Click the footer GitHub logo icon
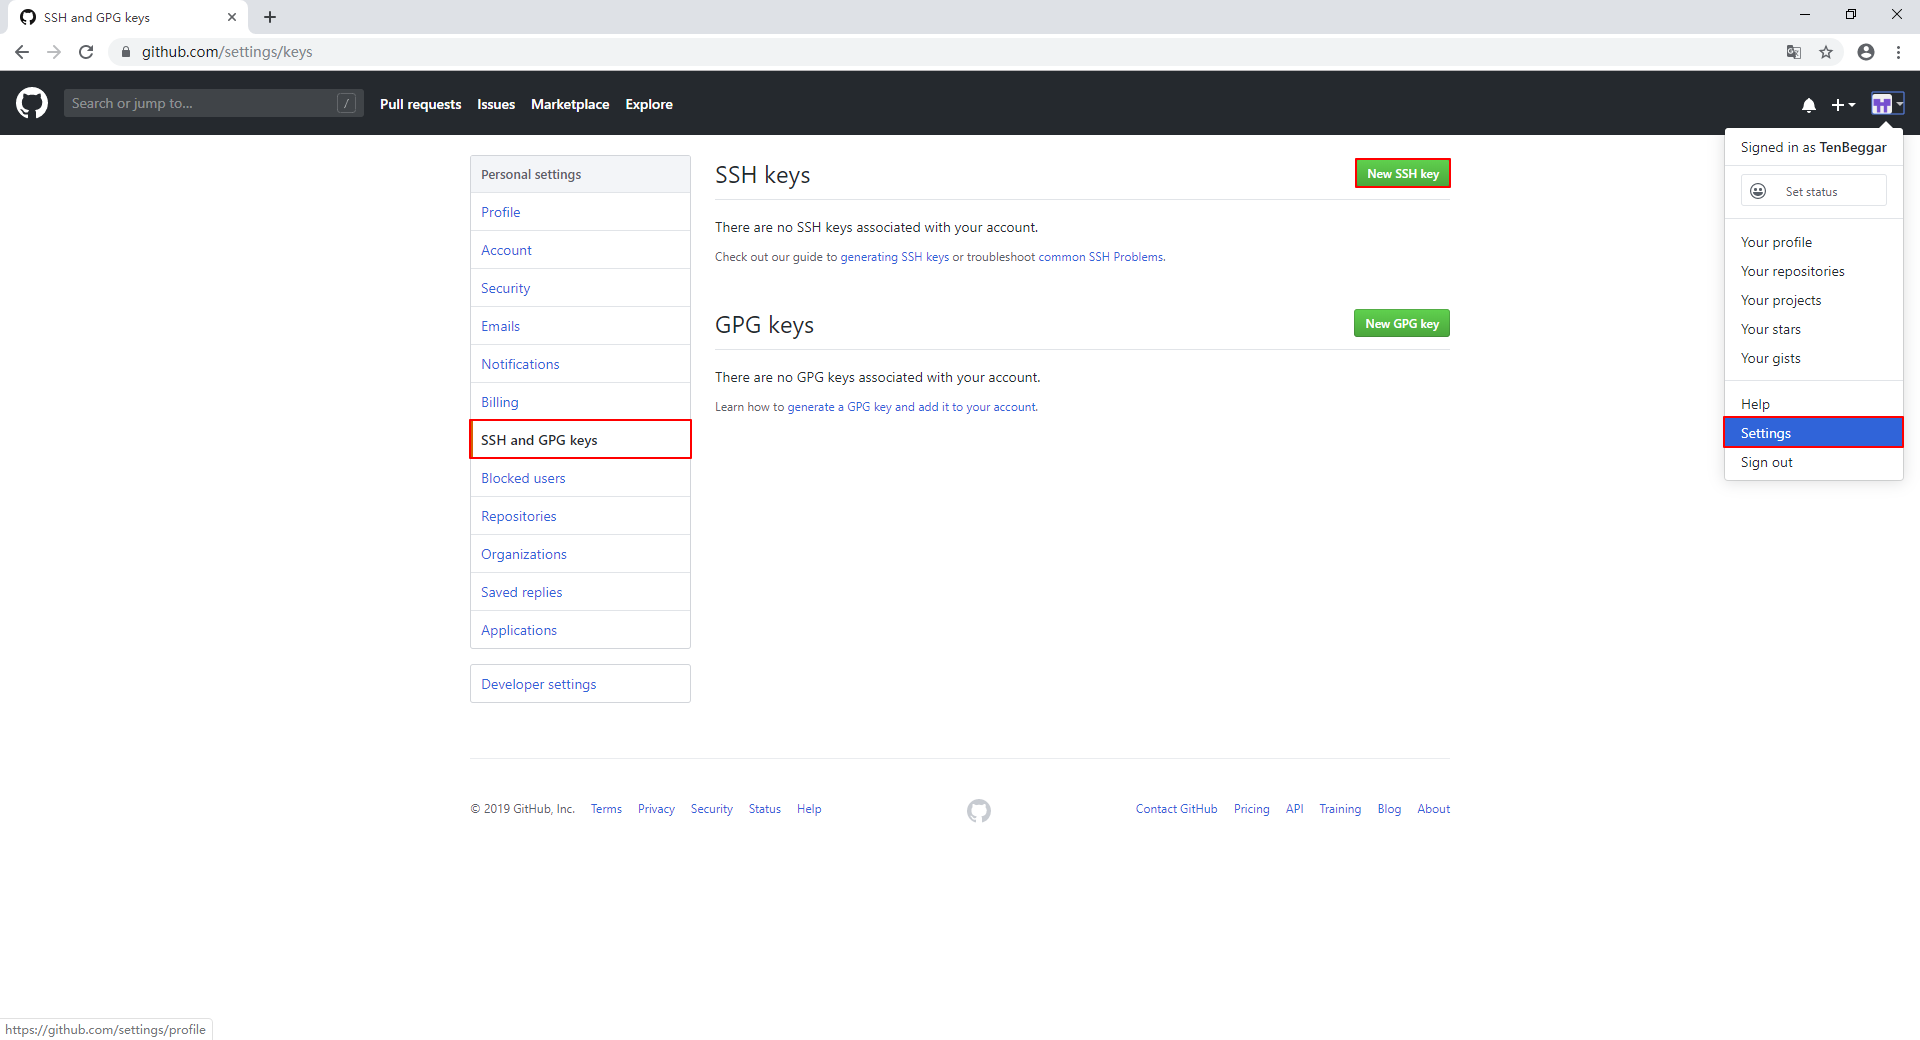This screenshot has width=1920, height=1040. [979, 810]
